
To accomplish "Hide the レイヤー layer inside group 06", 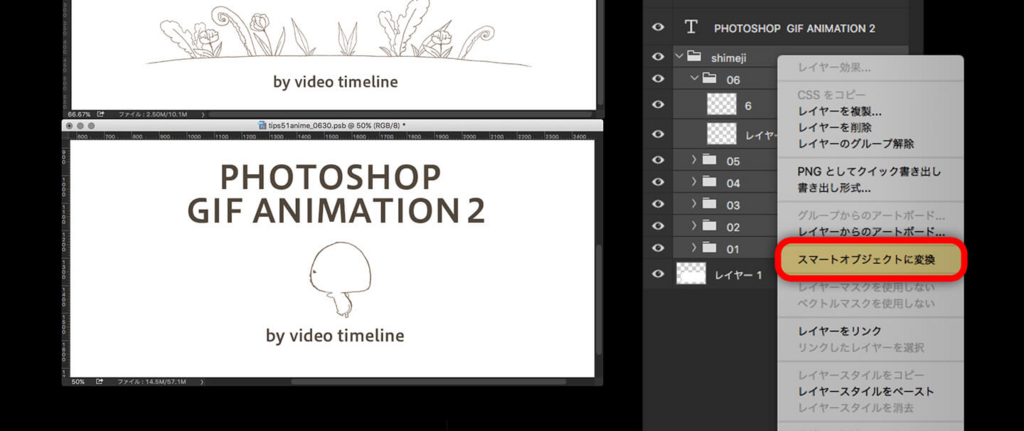I will coord(658,134).
